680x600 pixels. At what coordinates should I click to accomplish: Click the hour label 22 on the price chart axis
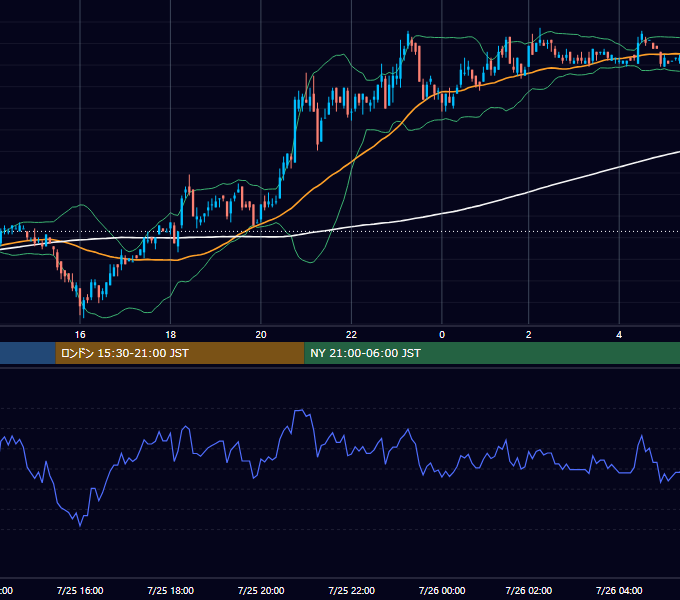[351, 335]
